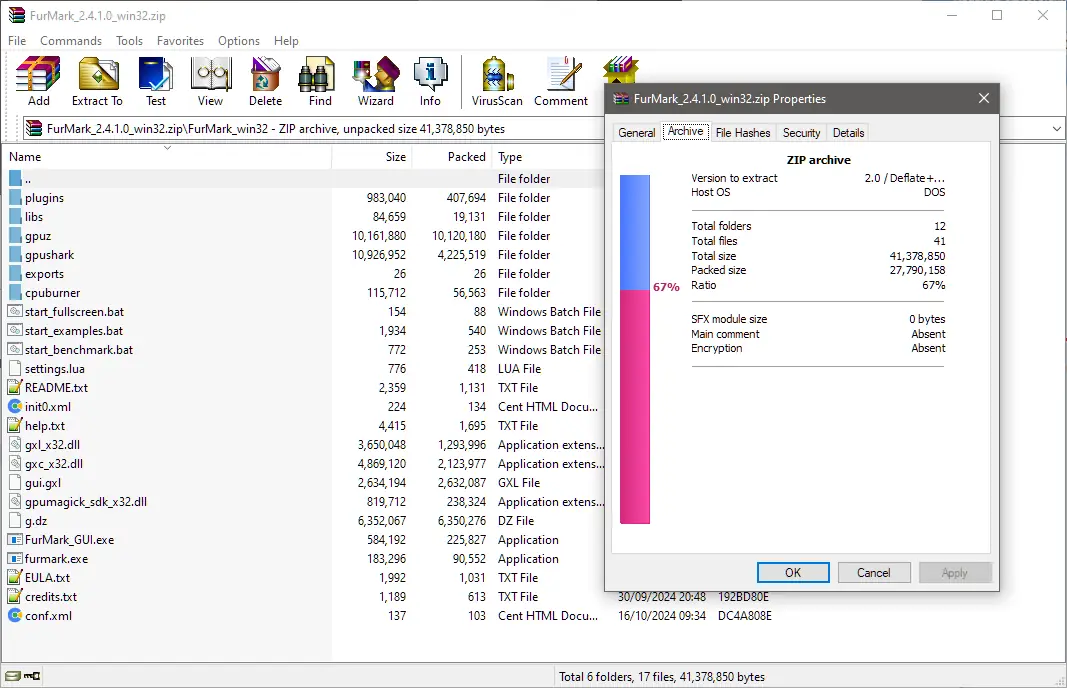Click the README.txt file icon
This screenshot has height=688, width=1067.
click(15, 388)
